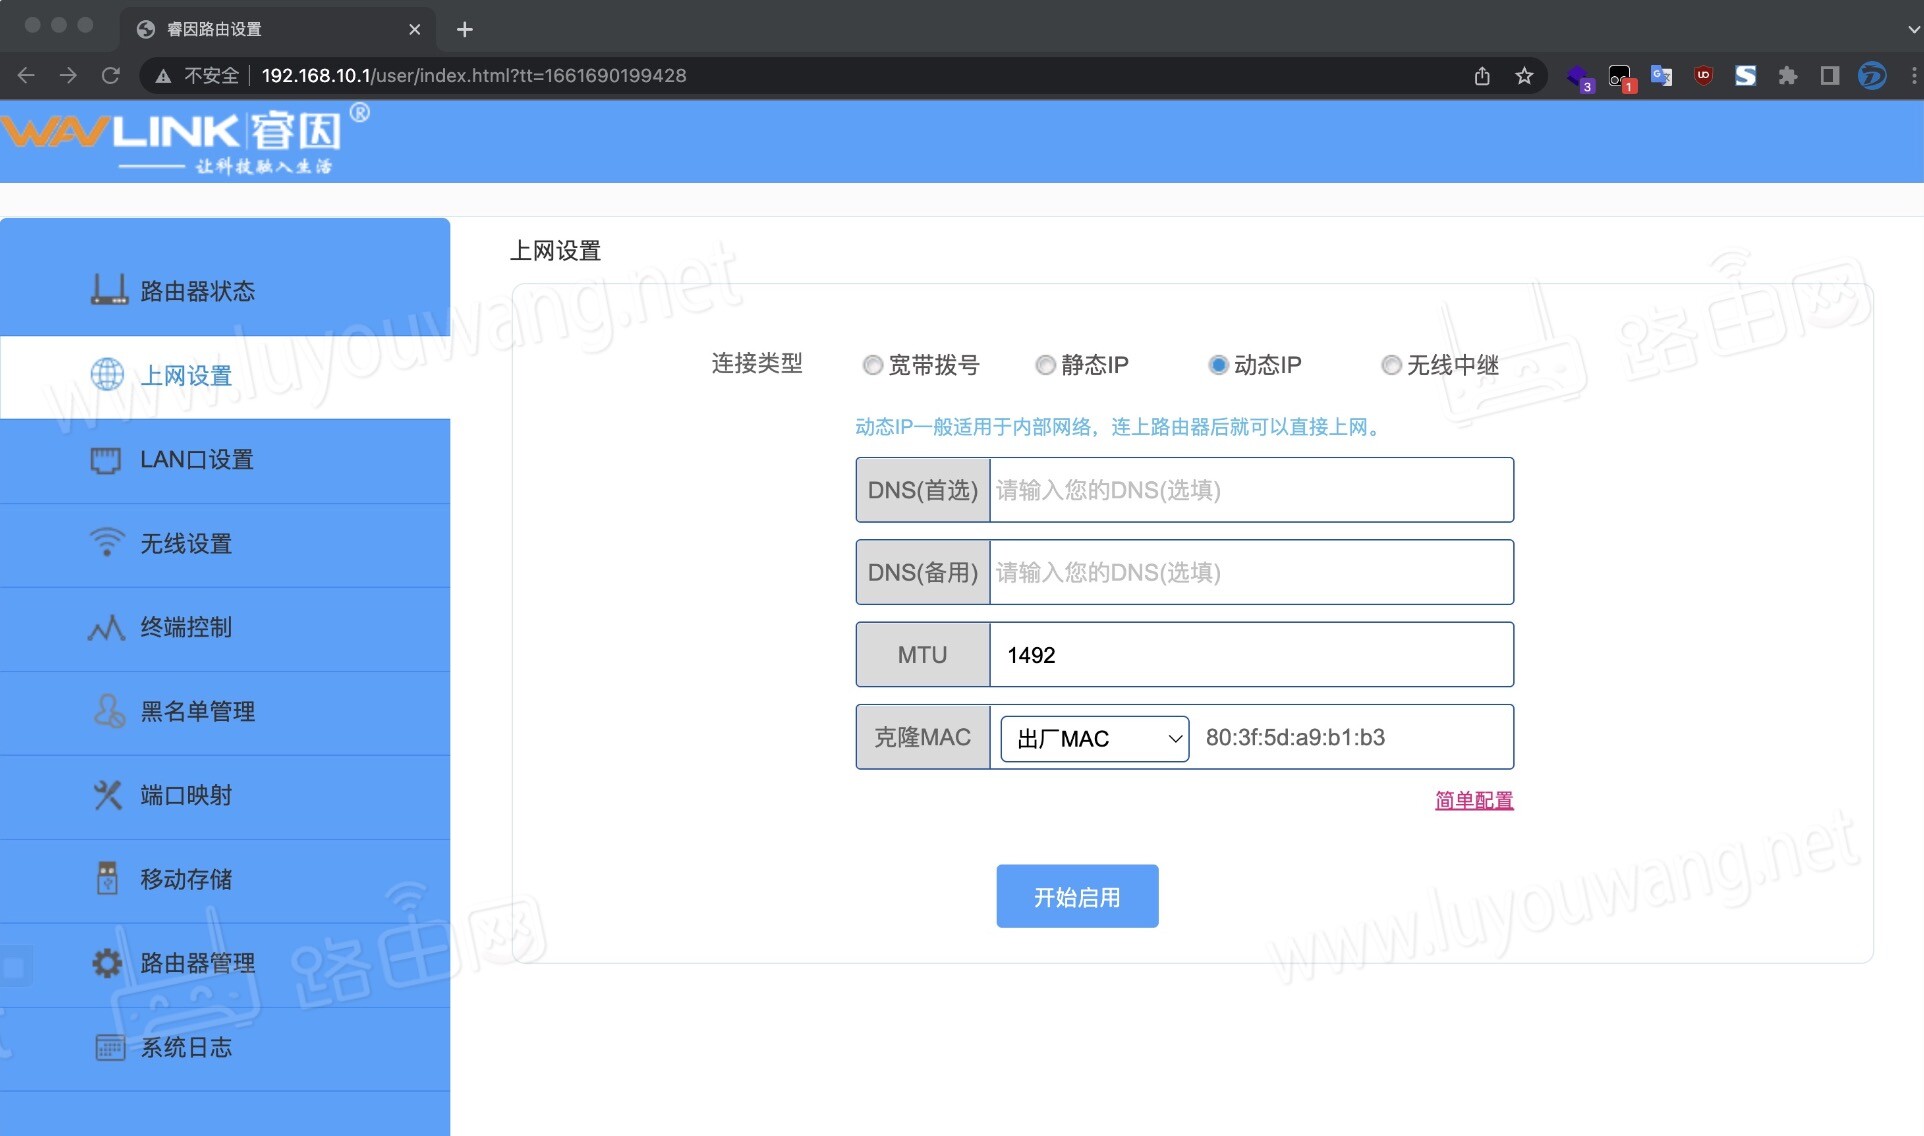Open the 简单配置 link
Screen dimensions: 1924x1136
click(x=1473, y=800)
